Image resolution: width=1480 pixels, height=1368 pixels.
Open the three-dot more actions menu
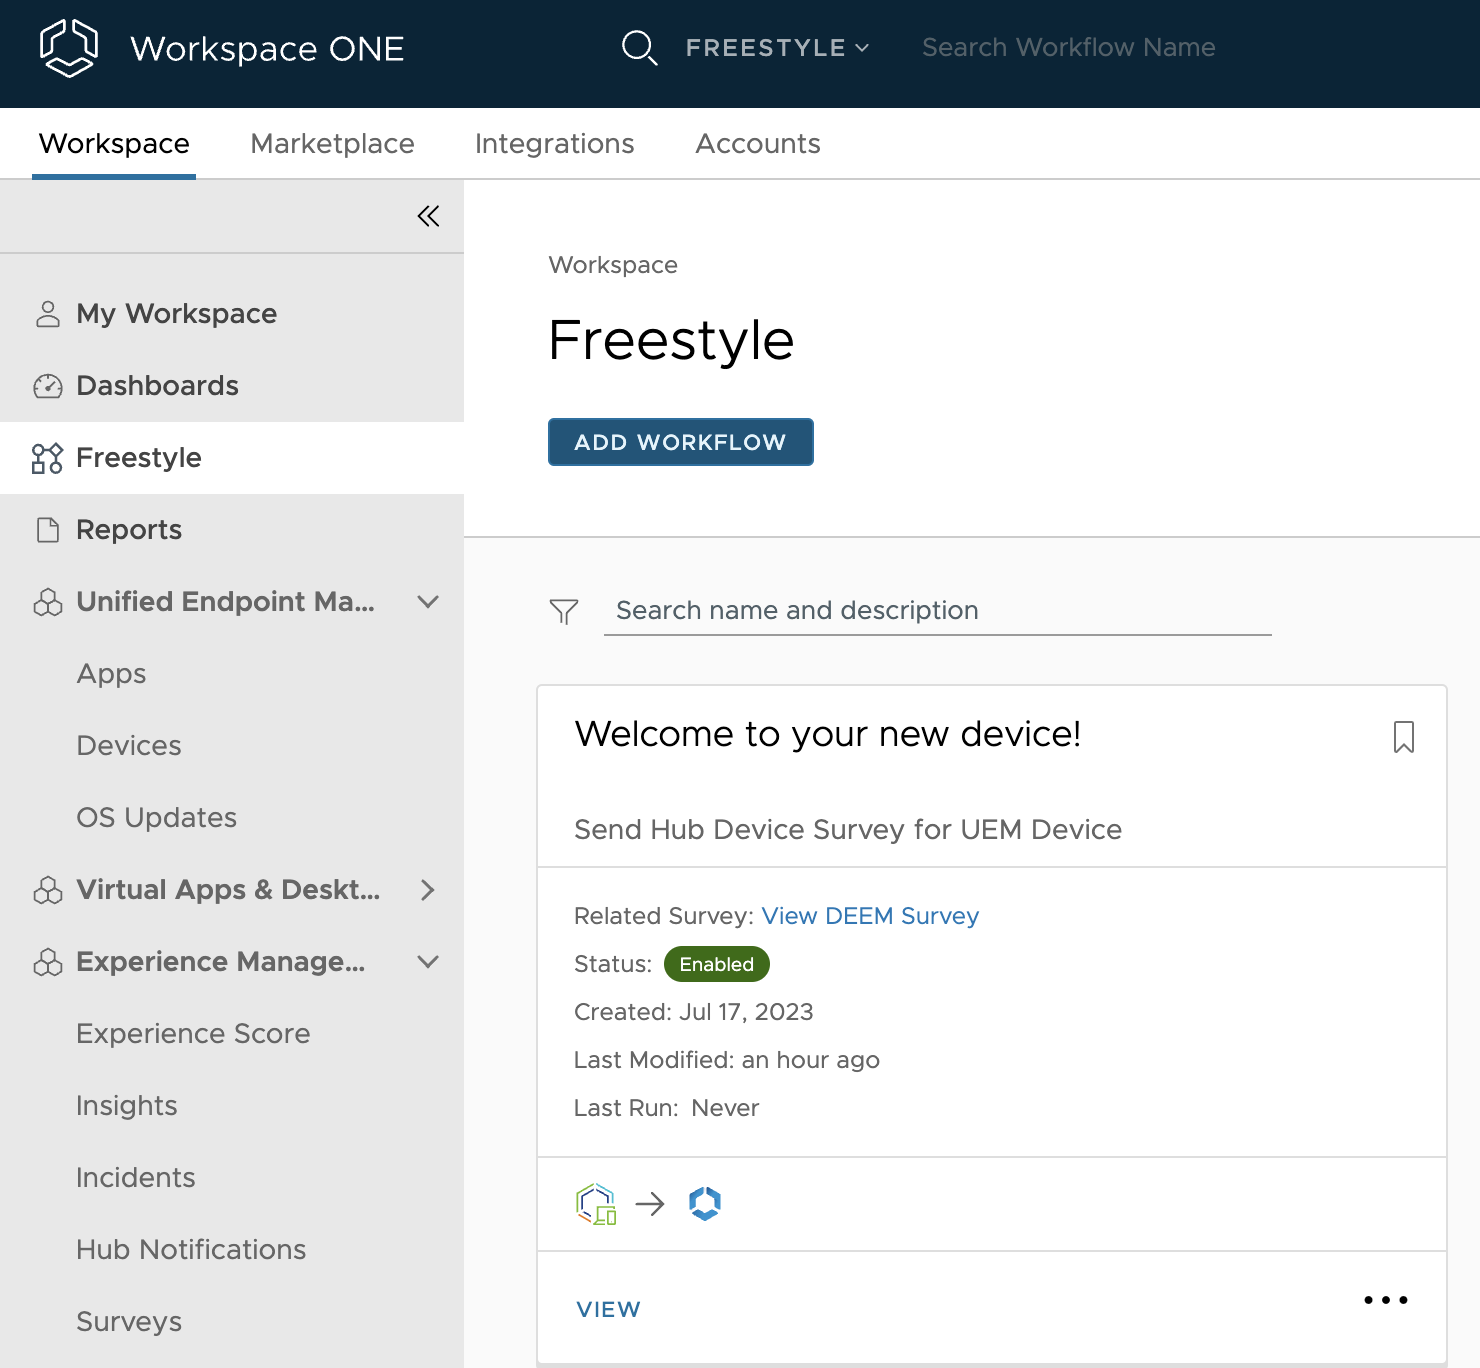pos(1385,1300)
